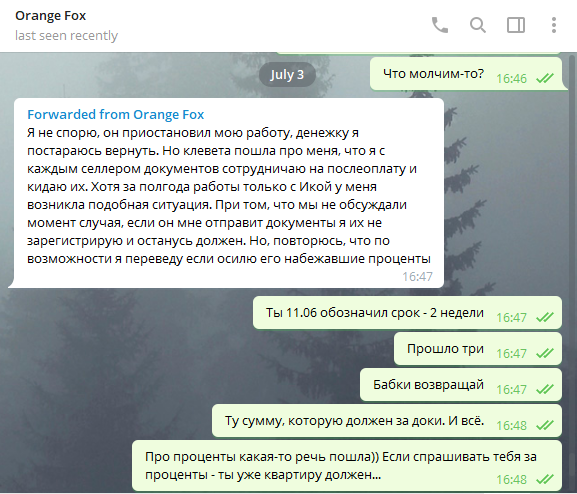Select the 'Прошло три' message bubble
Screen dimensions: 577x494
478,349
